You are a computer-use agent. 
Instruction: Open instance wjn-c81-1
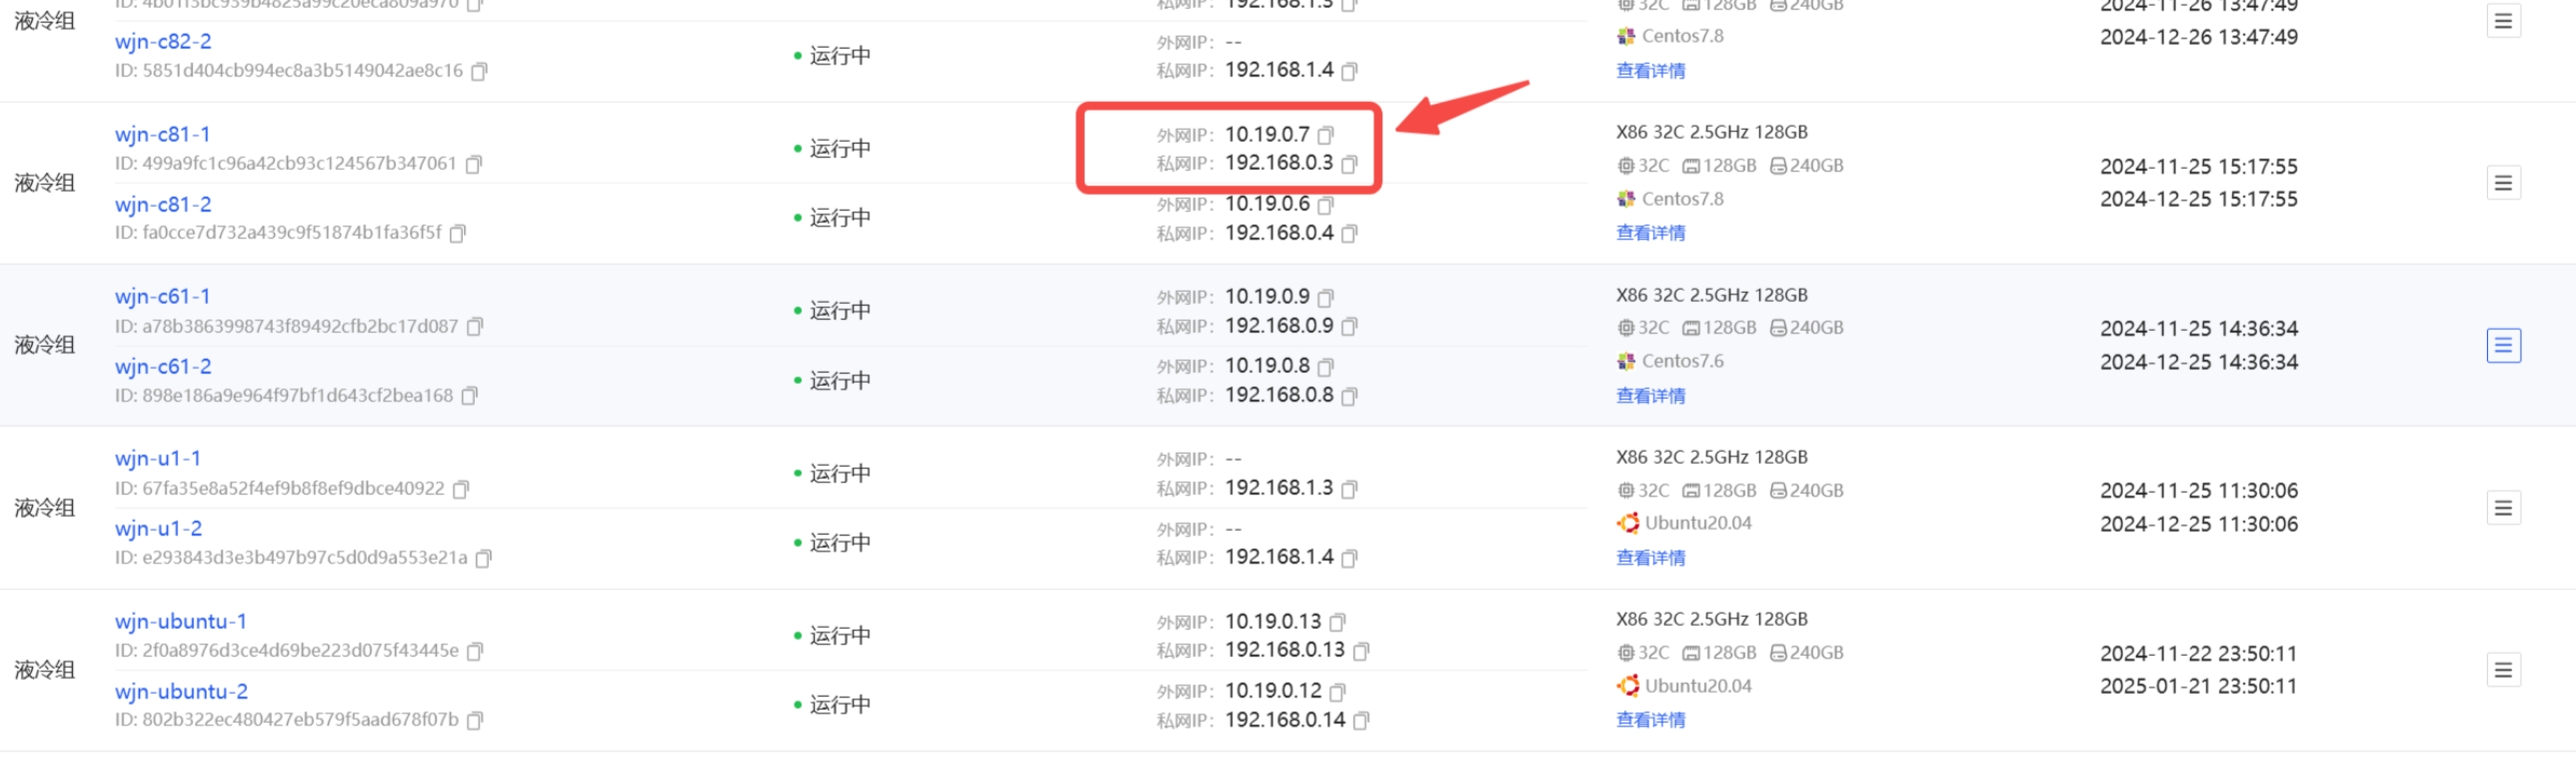pos(162,134)
